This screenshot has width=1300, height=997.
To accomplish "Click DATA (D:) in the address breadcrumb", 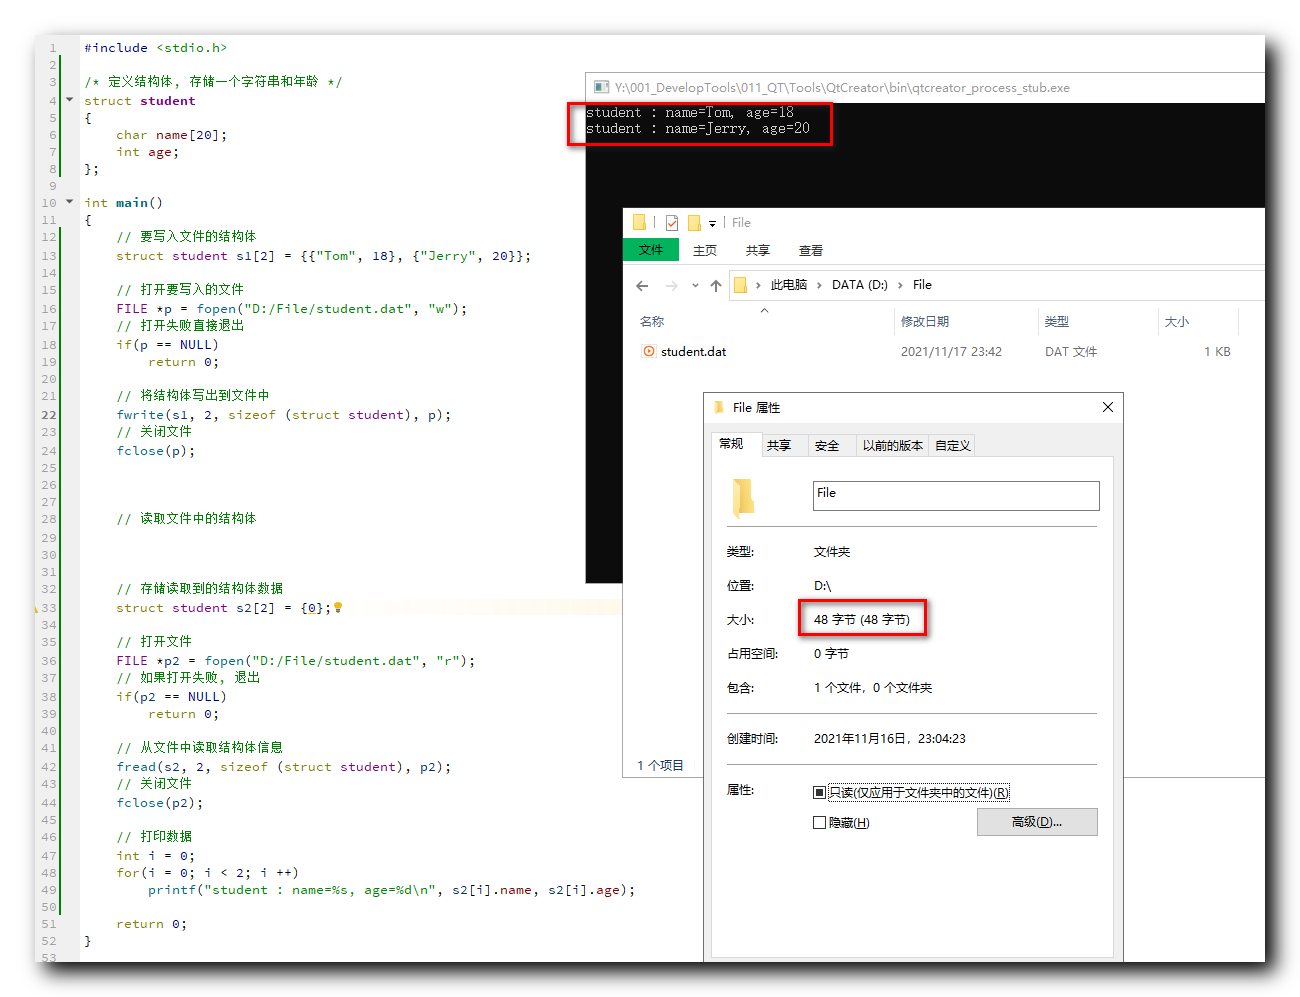I will coord(860,285).
